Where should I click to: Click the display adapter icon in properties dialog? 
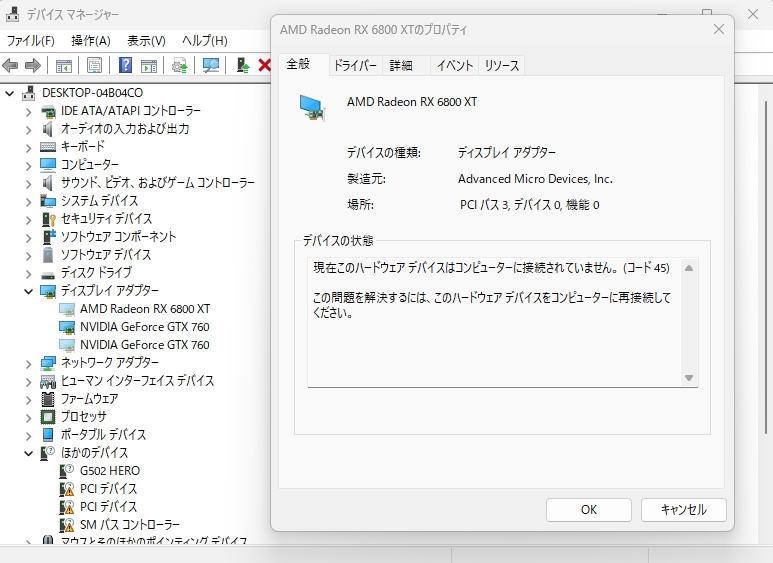[x=313, y=108]
